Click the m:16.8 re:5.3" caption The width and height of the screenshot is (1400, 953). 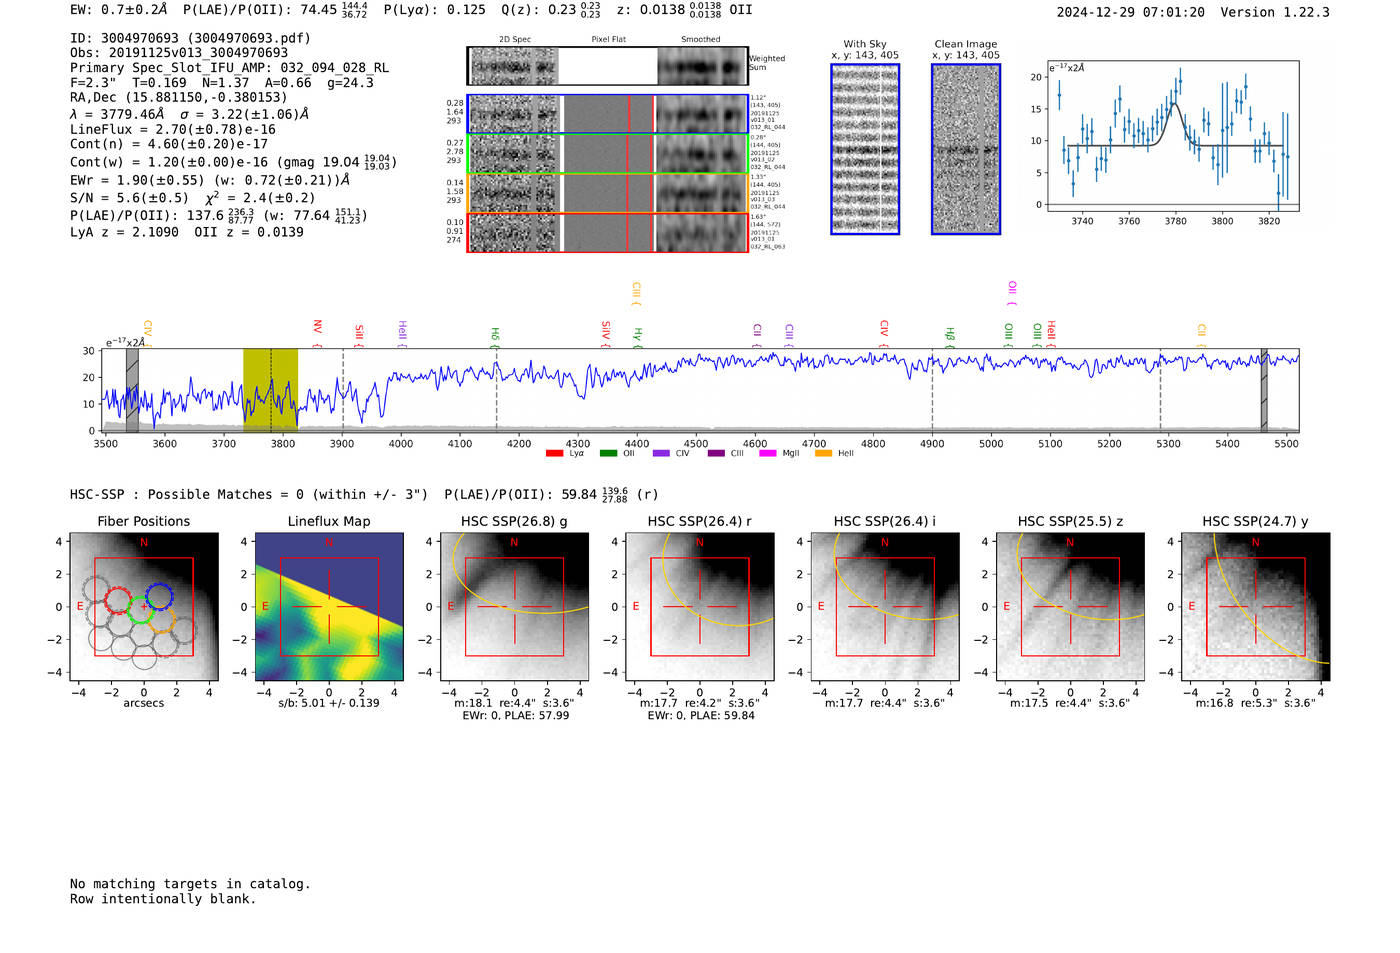[x=1256, y=703]
